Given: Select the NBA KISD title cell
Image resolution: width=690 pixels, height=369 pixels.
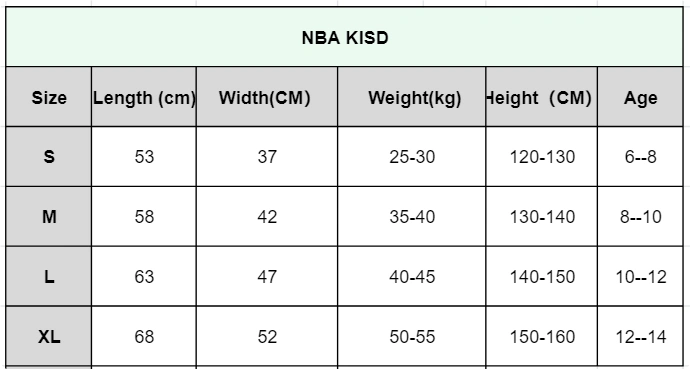Looking at the screenshot, I should [345, 37].
